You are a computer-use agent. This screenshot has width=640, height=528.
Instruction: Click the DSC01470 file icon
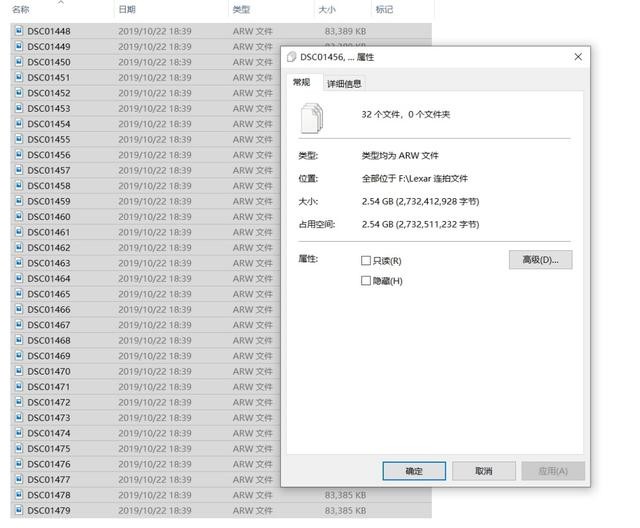[19, 371]
